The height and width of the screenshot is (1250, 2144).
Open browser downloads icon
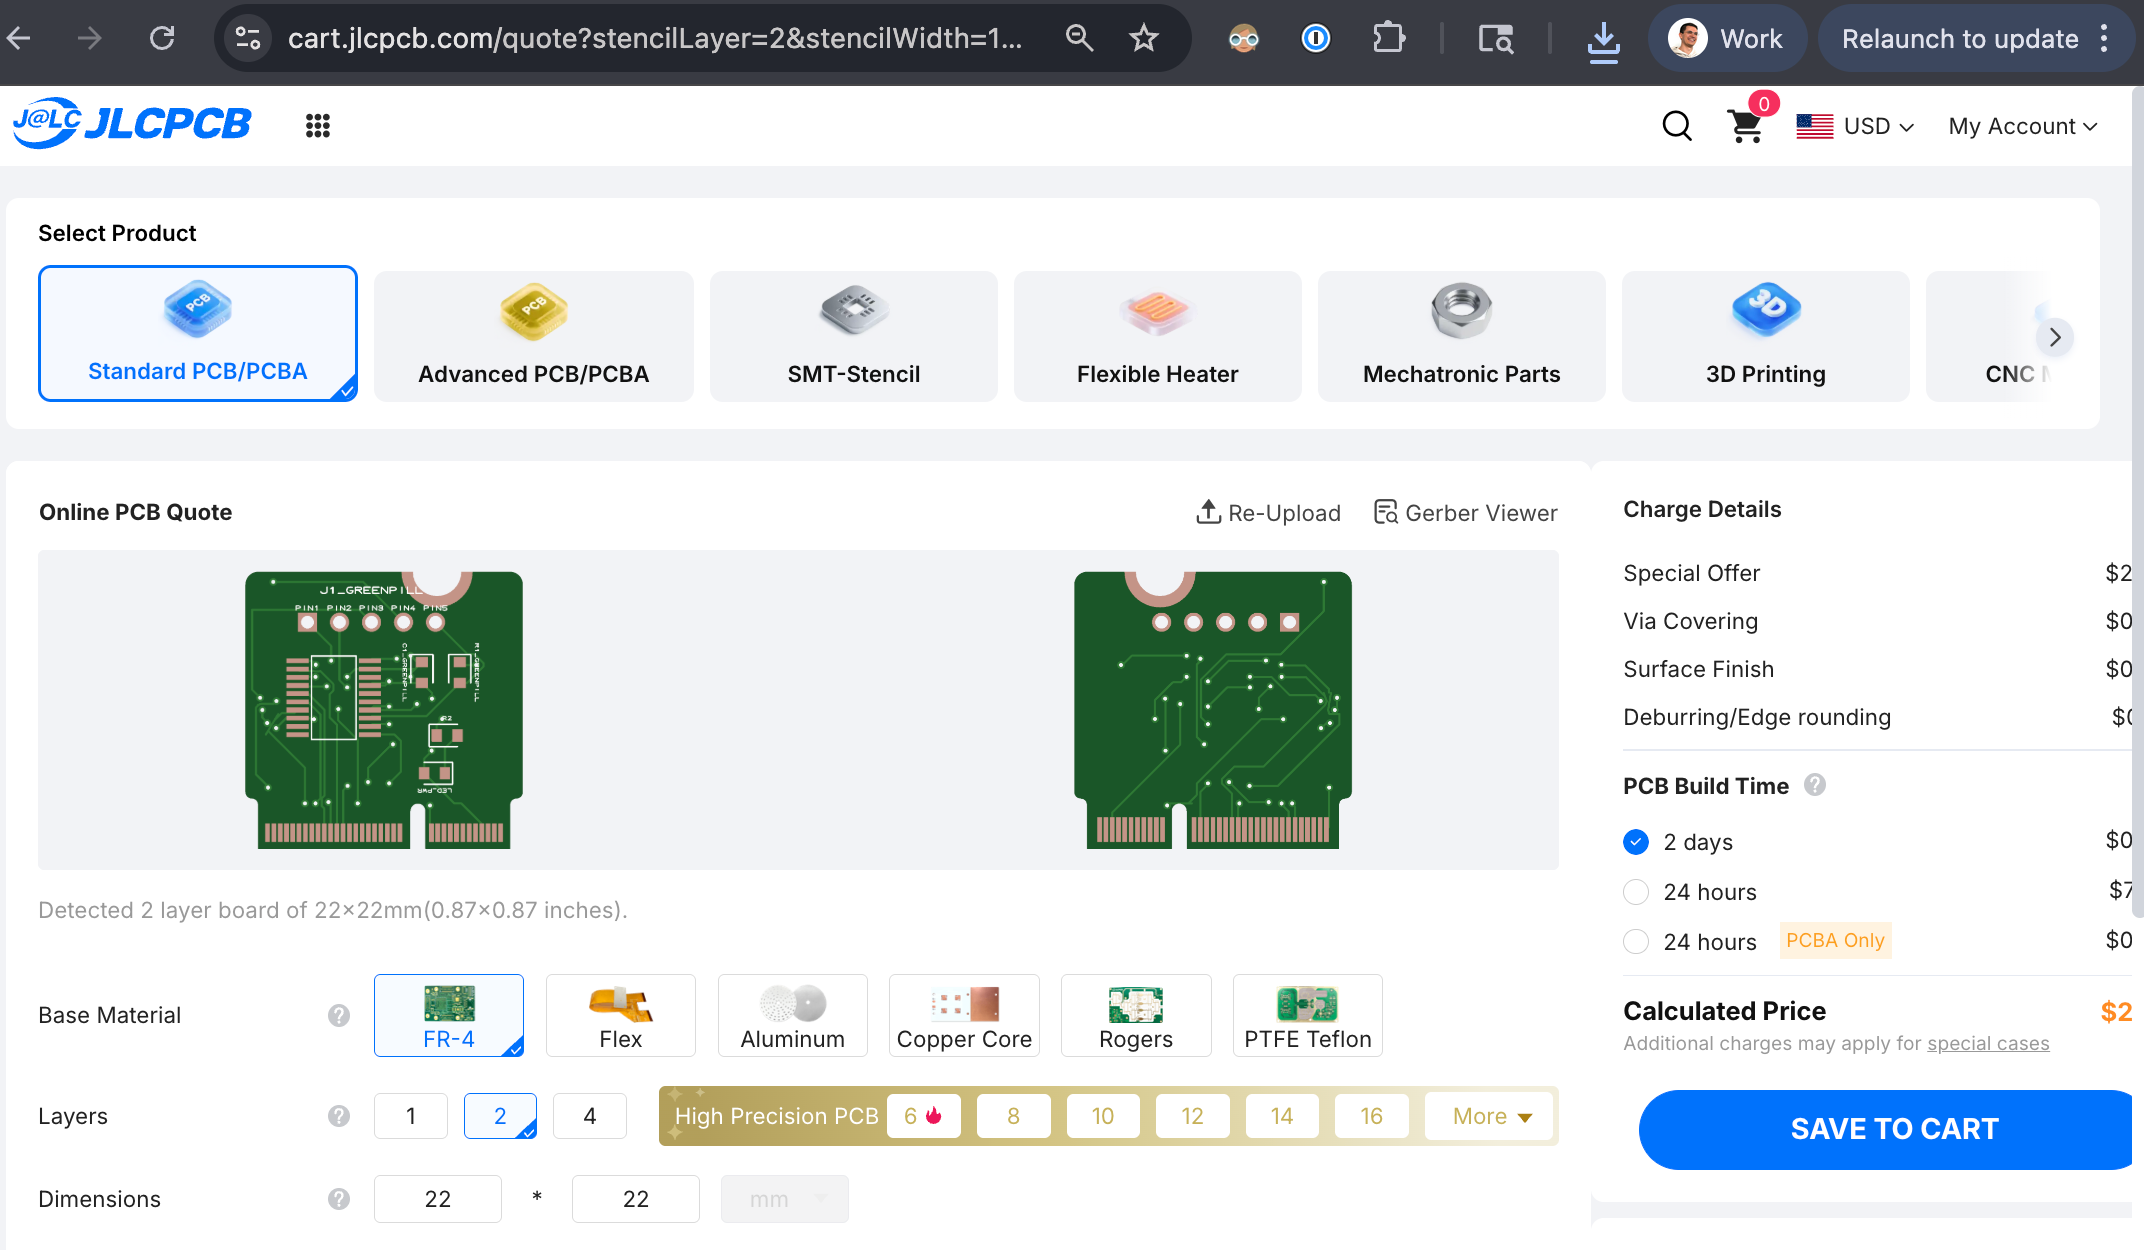pos(1603,40)
